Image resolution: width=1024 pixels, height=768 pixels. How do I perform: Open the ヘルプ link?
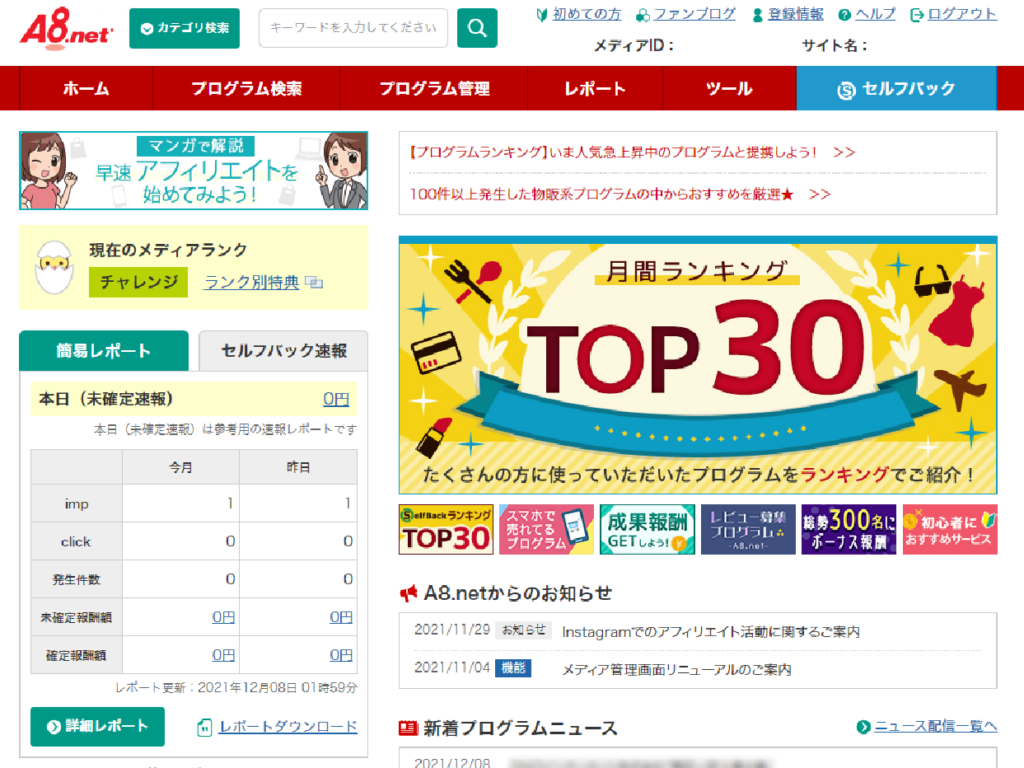tap(875, 14)
